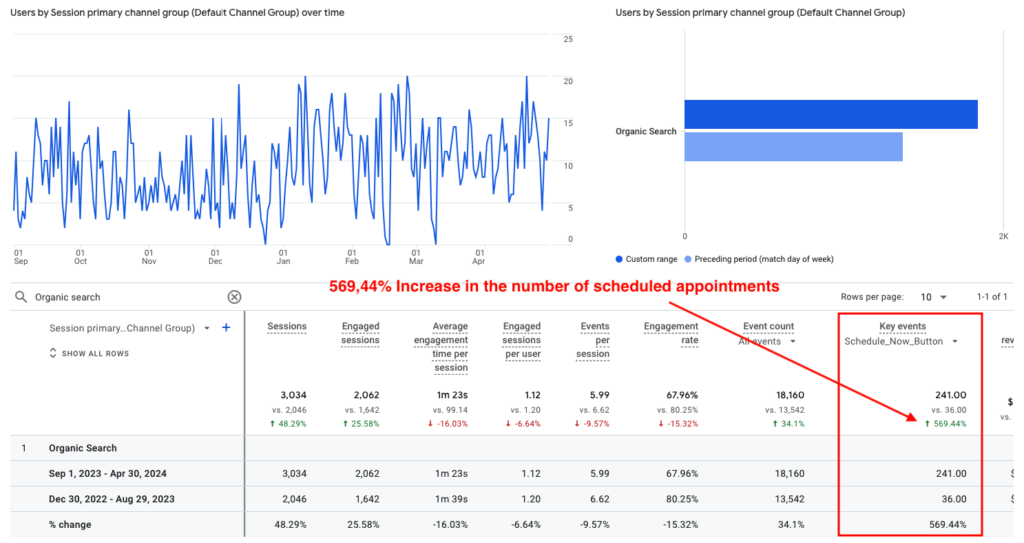Screen dimensions: 1024x543
Task: Select the Dec 30, 2022 - Aug 29, 2023 row
Action: coord(511,499)
